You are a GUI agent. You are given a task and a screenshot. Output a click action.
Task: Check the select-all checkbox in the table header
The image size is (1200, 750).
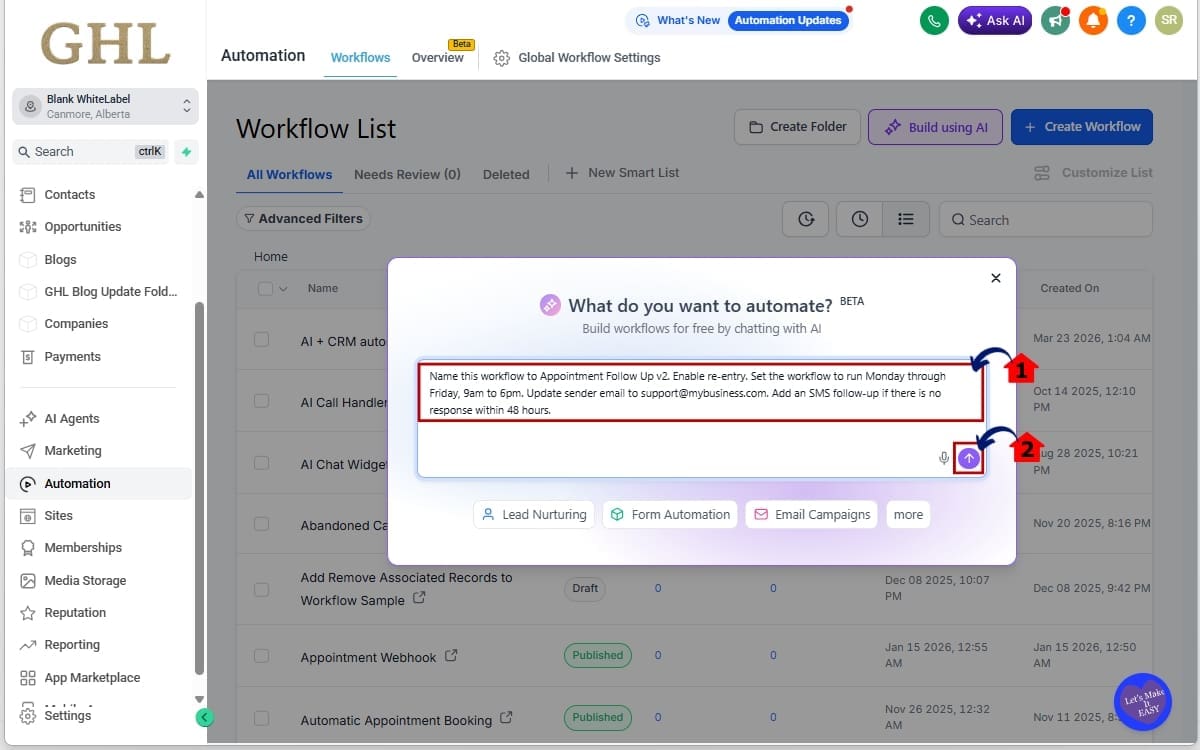[x=264, y=288]
